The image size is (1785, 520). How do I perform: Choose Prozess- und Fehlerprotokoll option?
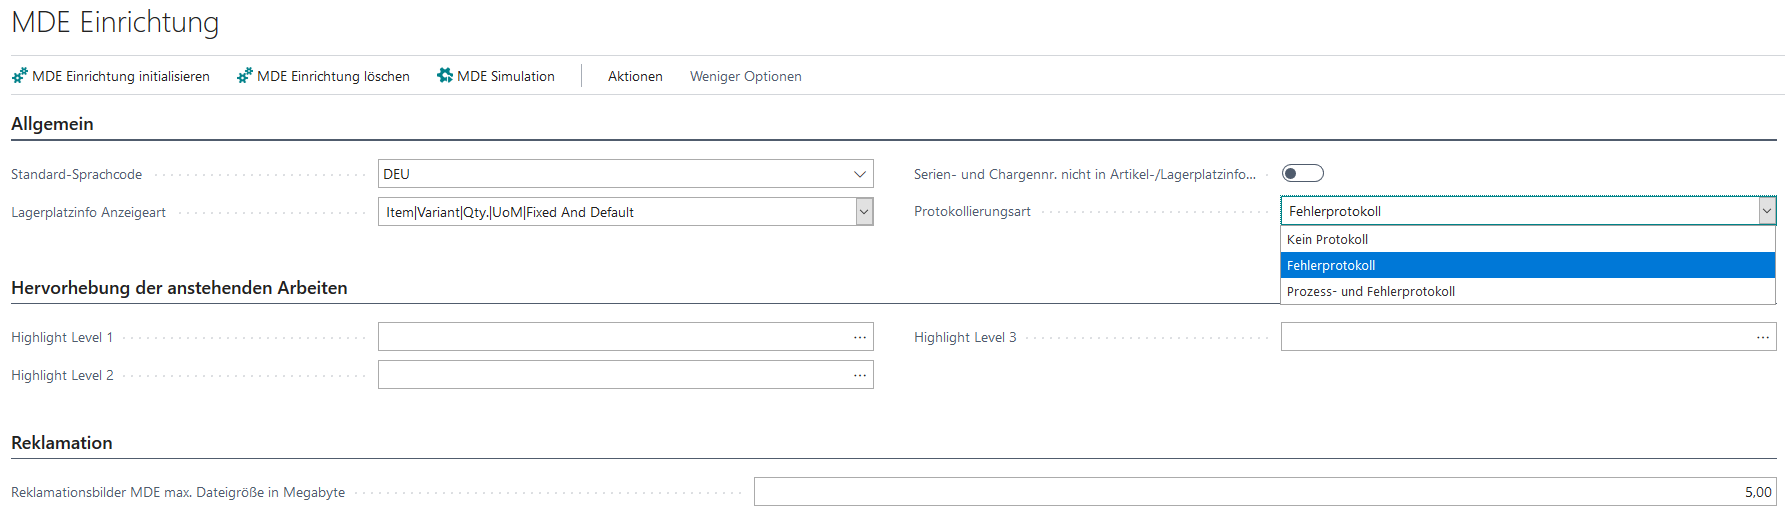click(1370, 292)
